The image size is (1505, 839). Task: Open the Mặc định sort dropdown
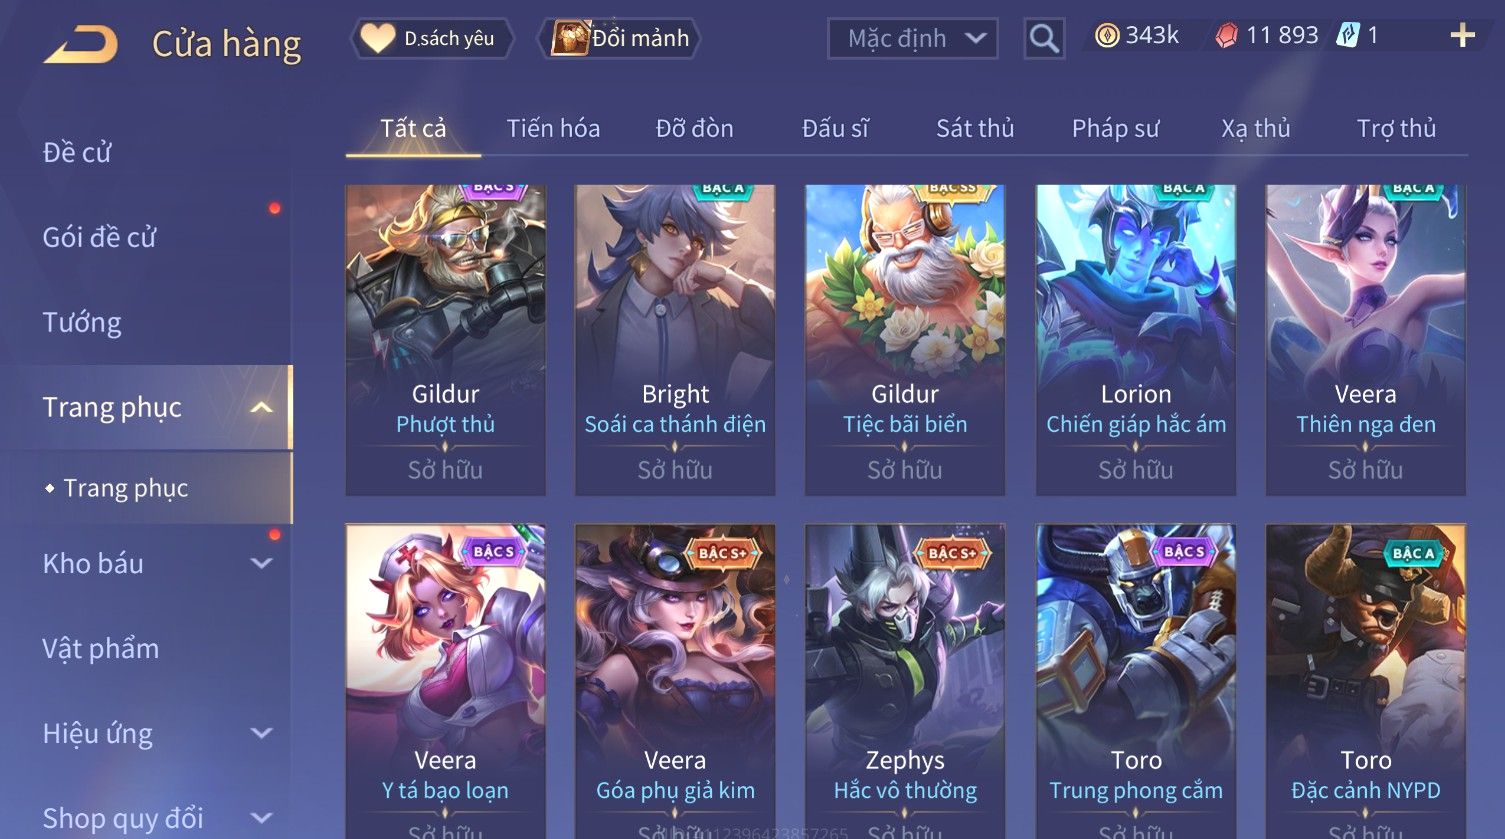coord(913,39)
